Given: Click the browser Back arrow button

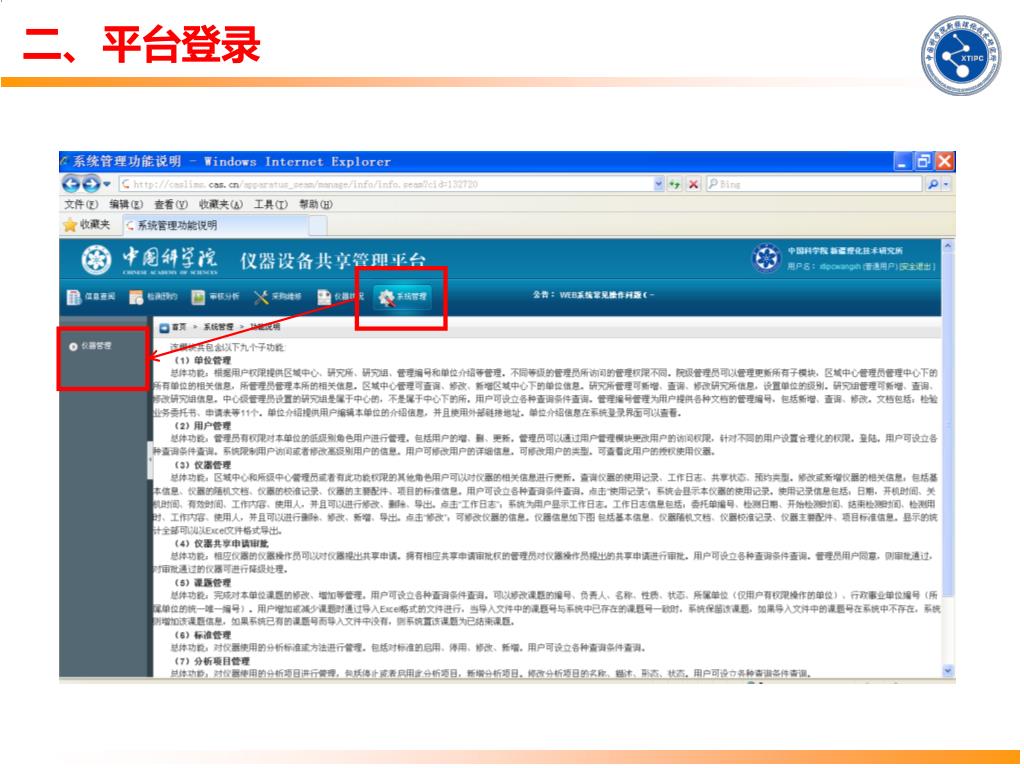Looking at the screenshot, I should click(71, 184).
